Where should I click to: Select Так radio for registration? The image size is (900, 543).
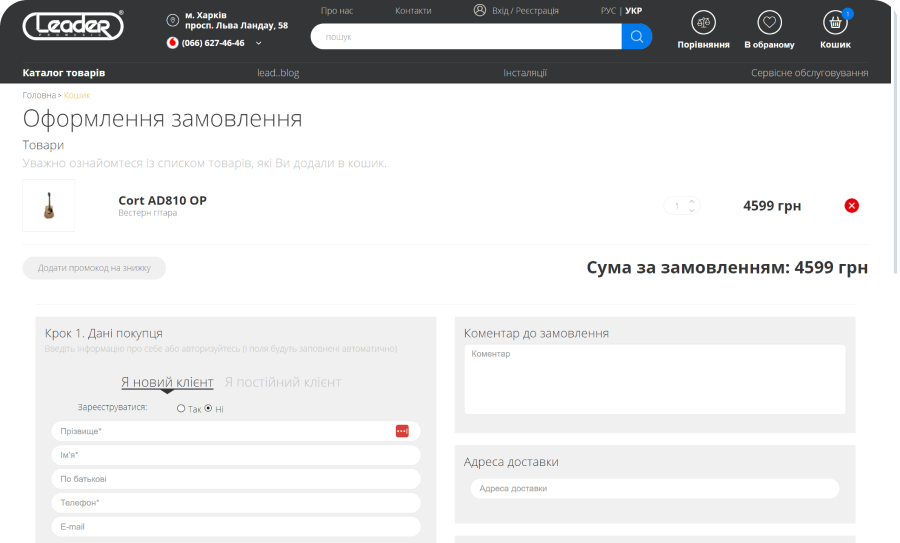coord(181,409)
